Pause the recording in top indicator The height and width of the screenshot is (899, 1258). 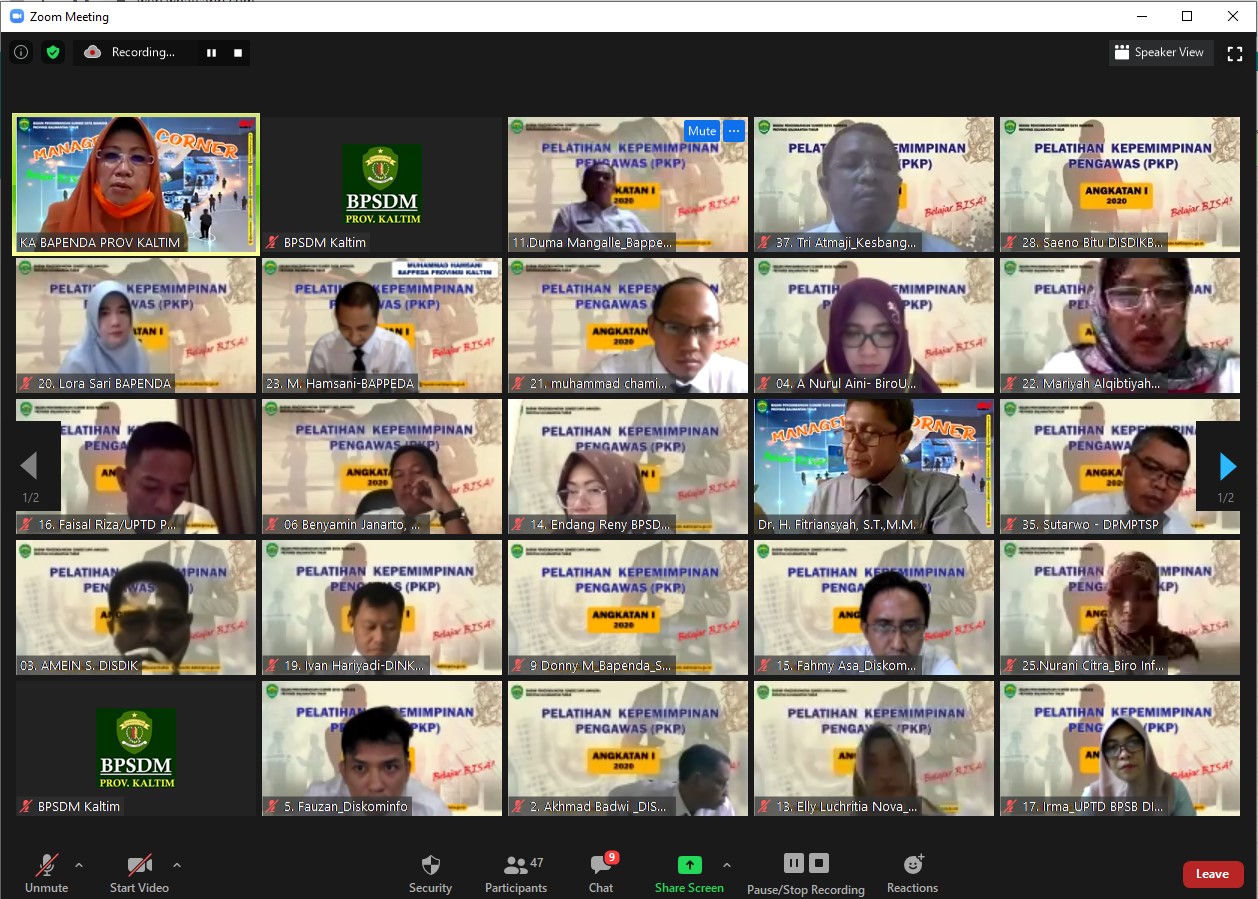click(211, 53)
